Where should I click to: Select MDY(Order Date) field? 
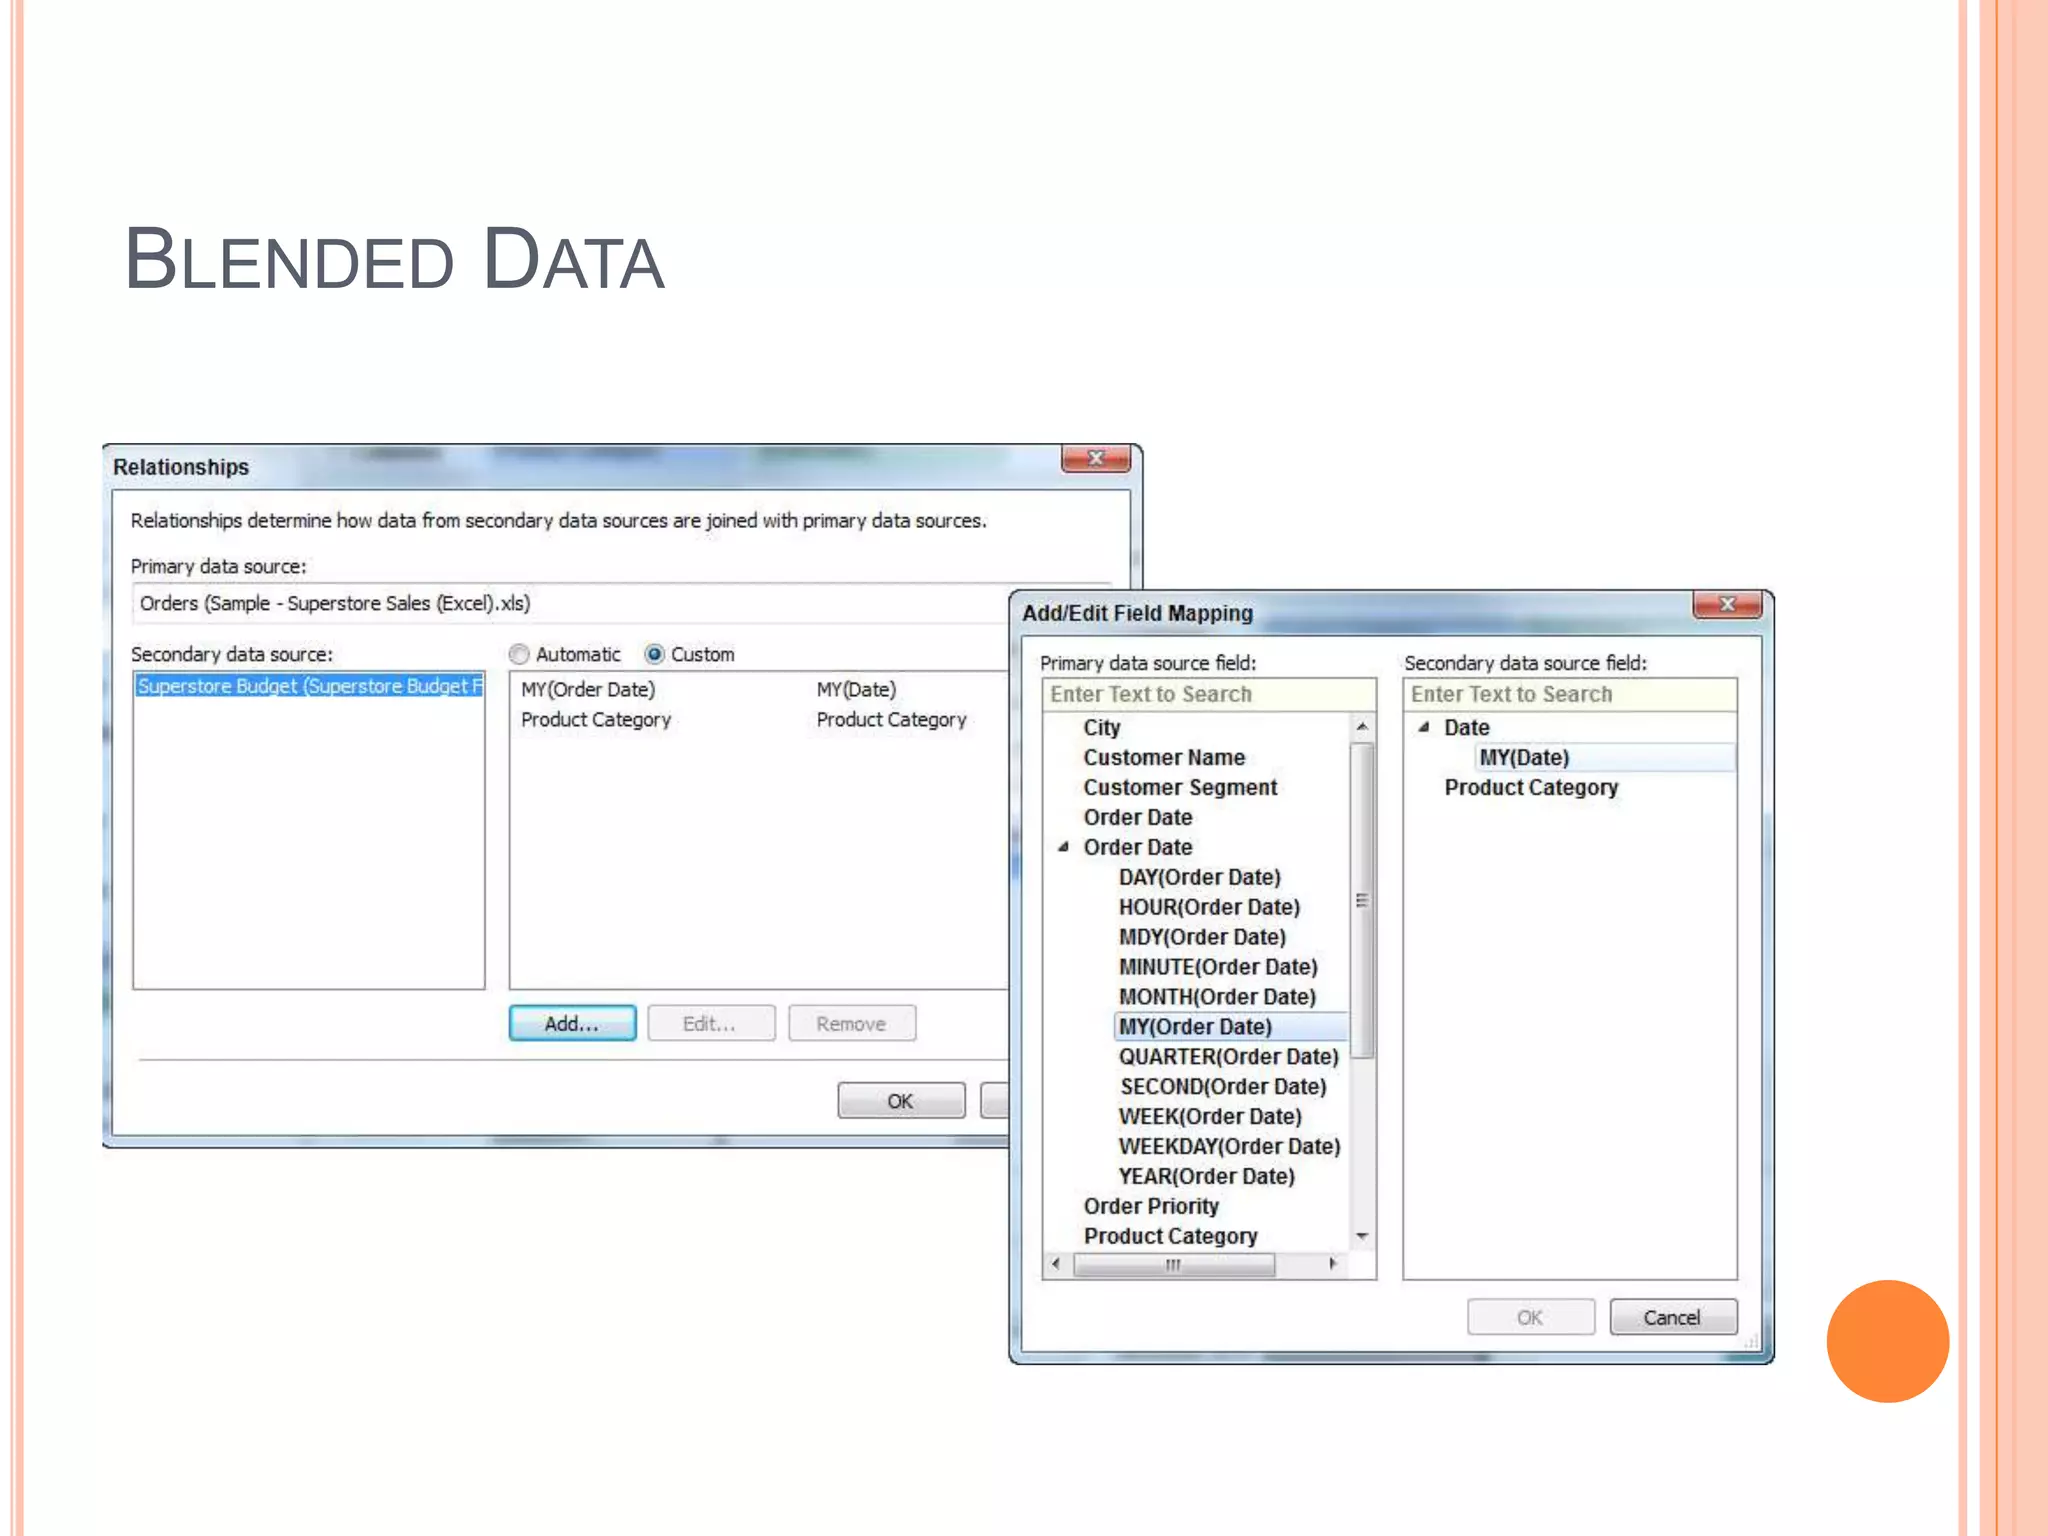click(x=1203, y=937)
